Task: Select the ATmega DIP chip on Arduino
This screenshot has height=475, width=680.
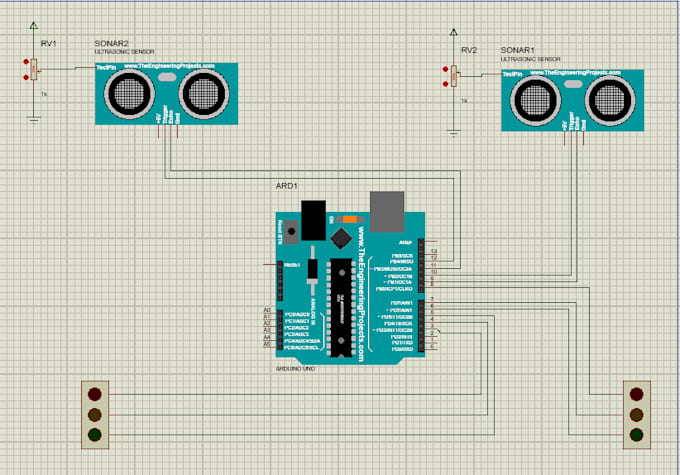Action: click(341, 308)
